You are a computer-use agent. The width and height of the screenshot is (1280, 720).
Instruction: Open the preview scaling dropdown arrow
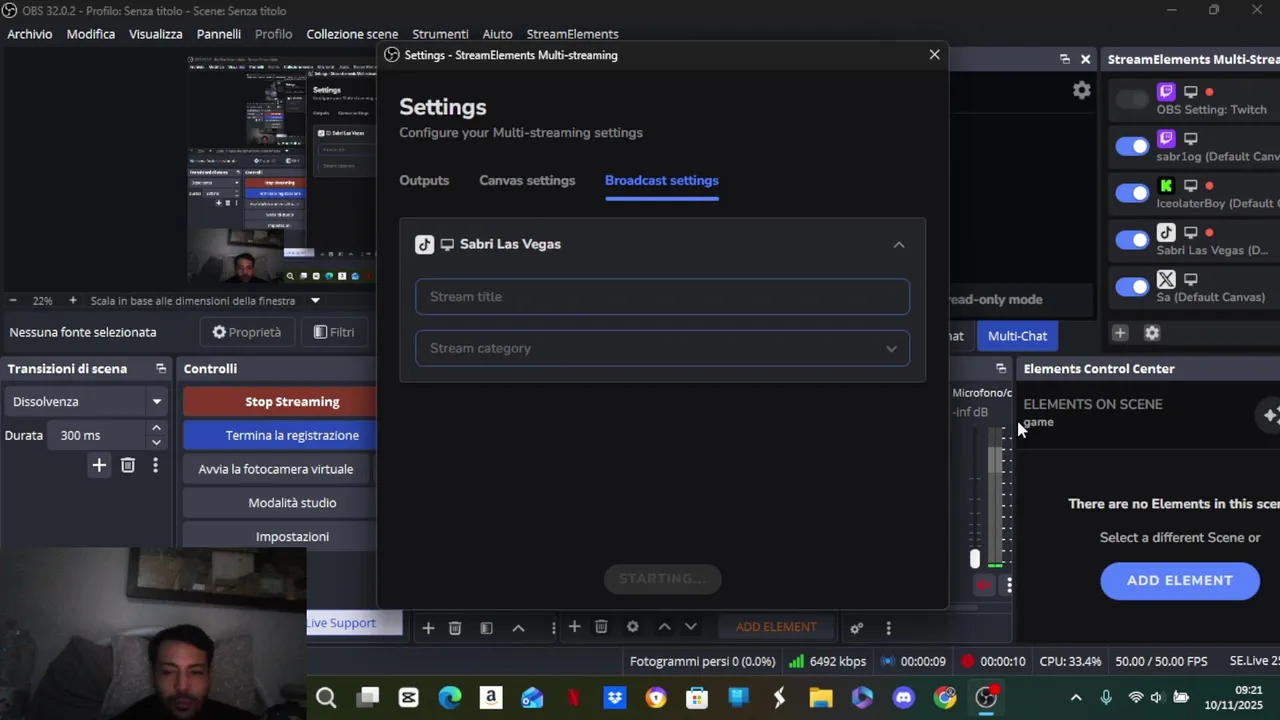click(x=315, y=300)
